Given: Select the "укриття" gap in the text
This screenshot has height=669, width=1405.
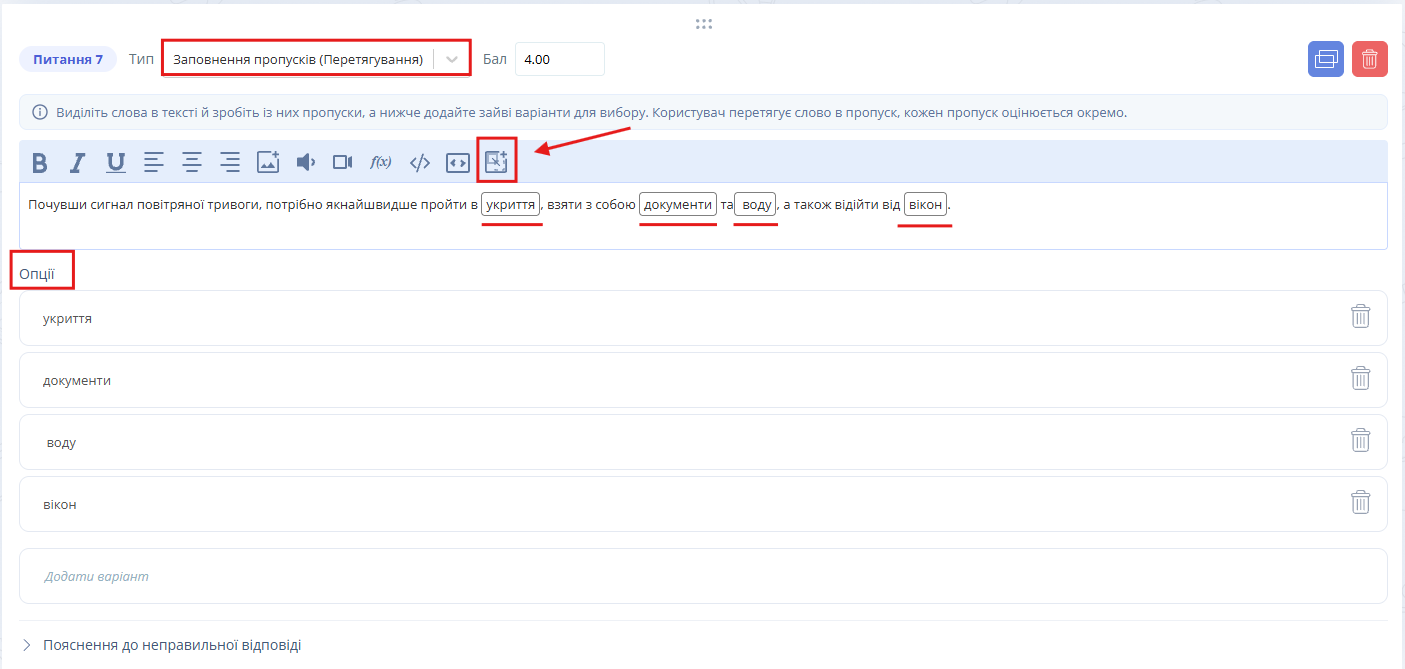Looking at the screenshot, I should 511,205.
